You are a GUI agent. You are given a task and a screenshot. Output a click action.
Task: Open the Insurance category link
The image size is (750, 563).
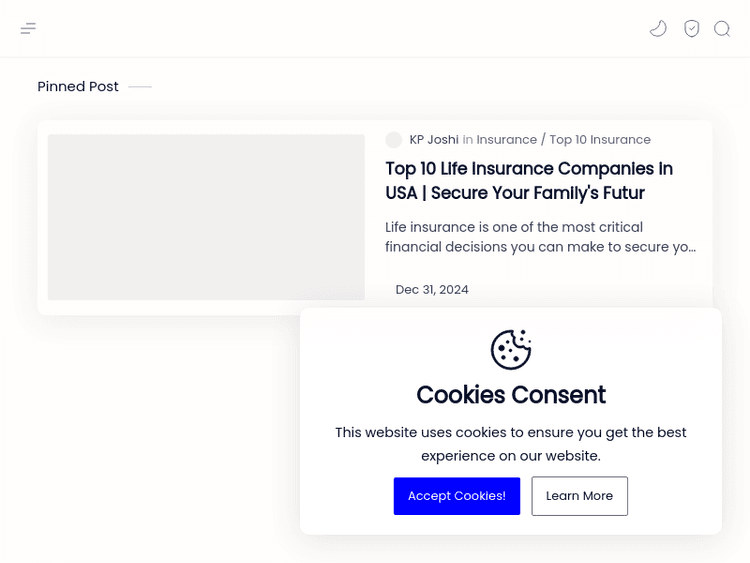(506, 140)
